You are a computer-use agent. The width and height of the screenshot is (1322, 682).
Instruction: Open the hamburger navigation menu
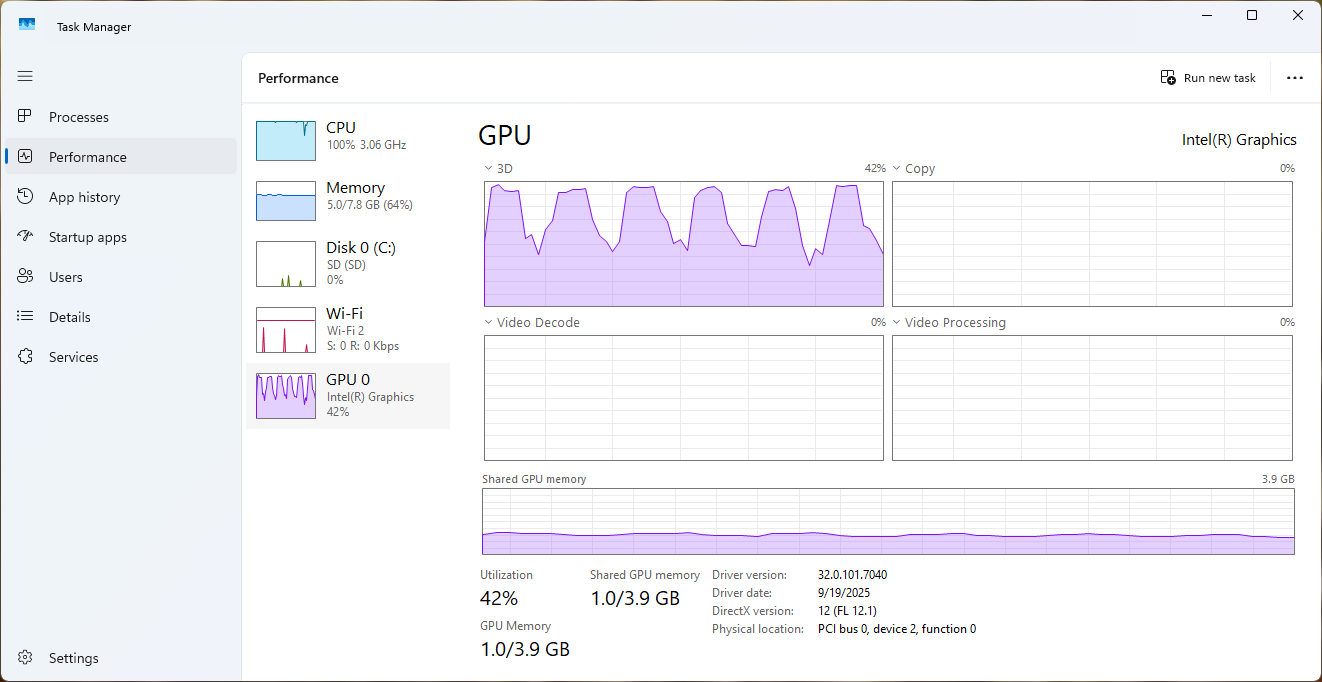pos(25,76)
